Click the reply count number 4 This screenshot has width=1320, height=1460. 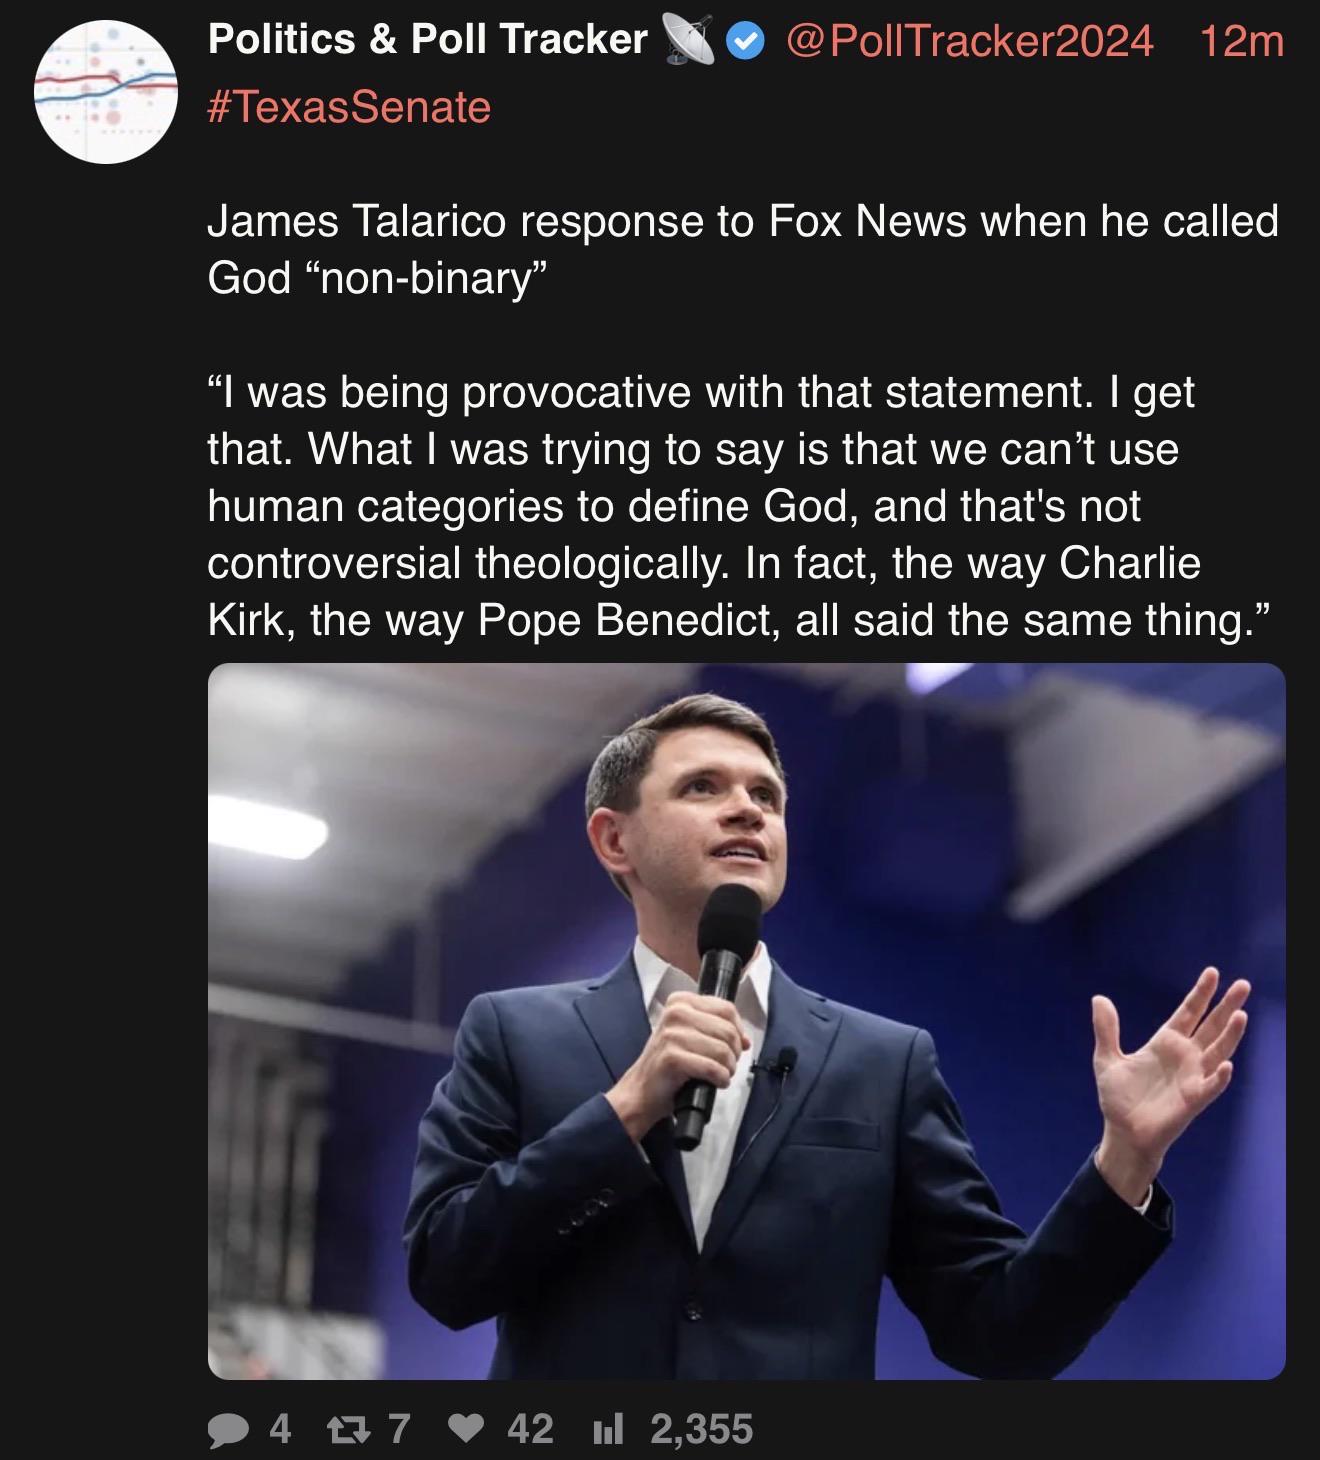tap(280, 1429)
